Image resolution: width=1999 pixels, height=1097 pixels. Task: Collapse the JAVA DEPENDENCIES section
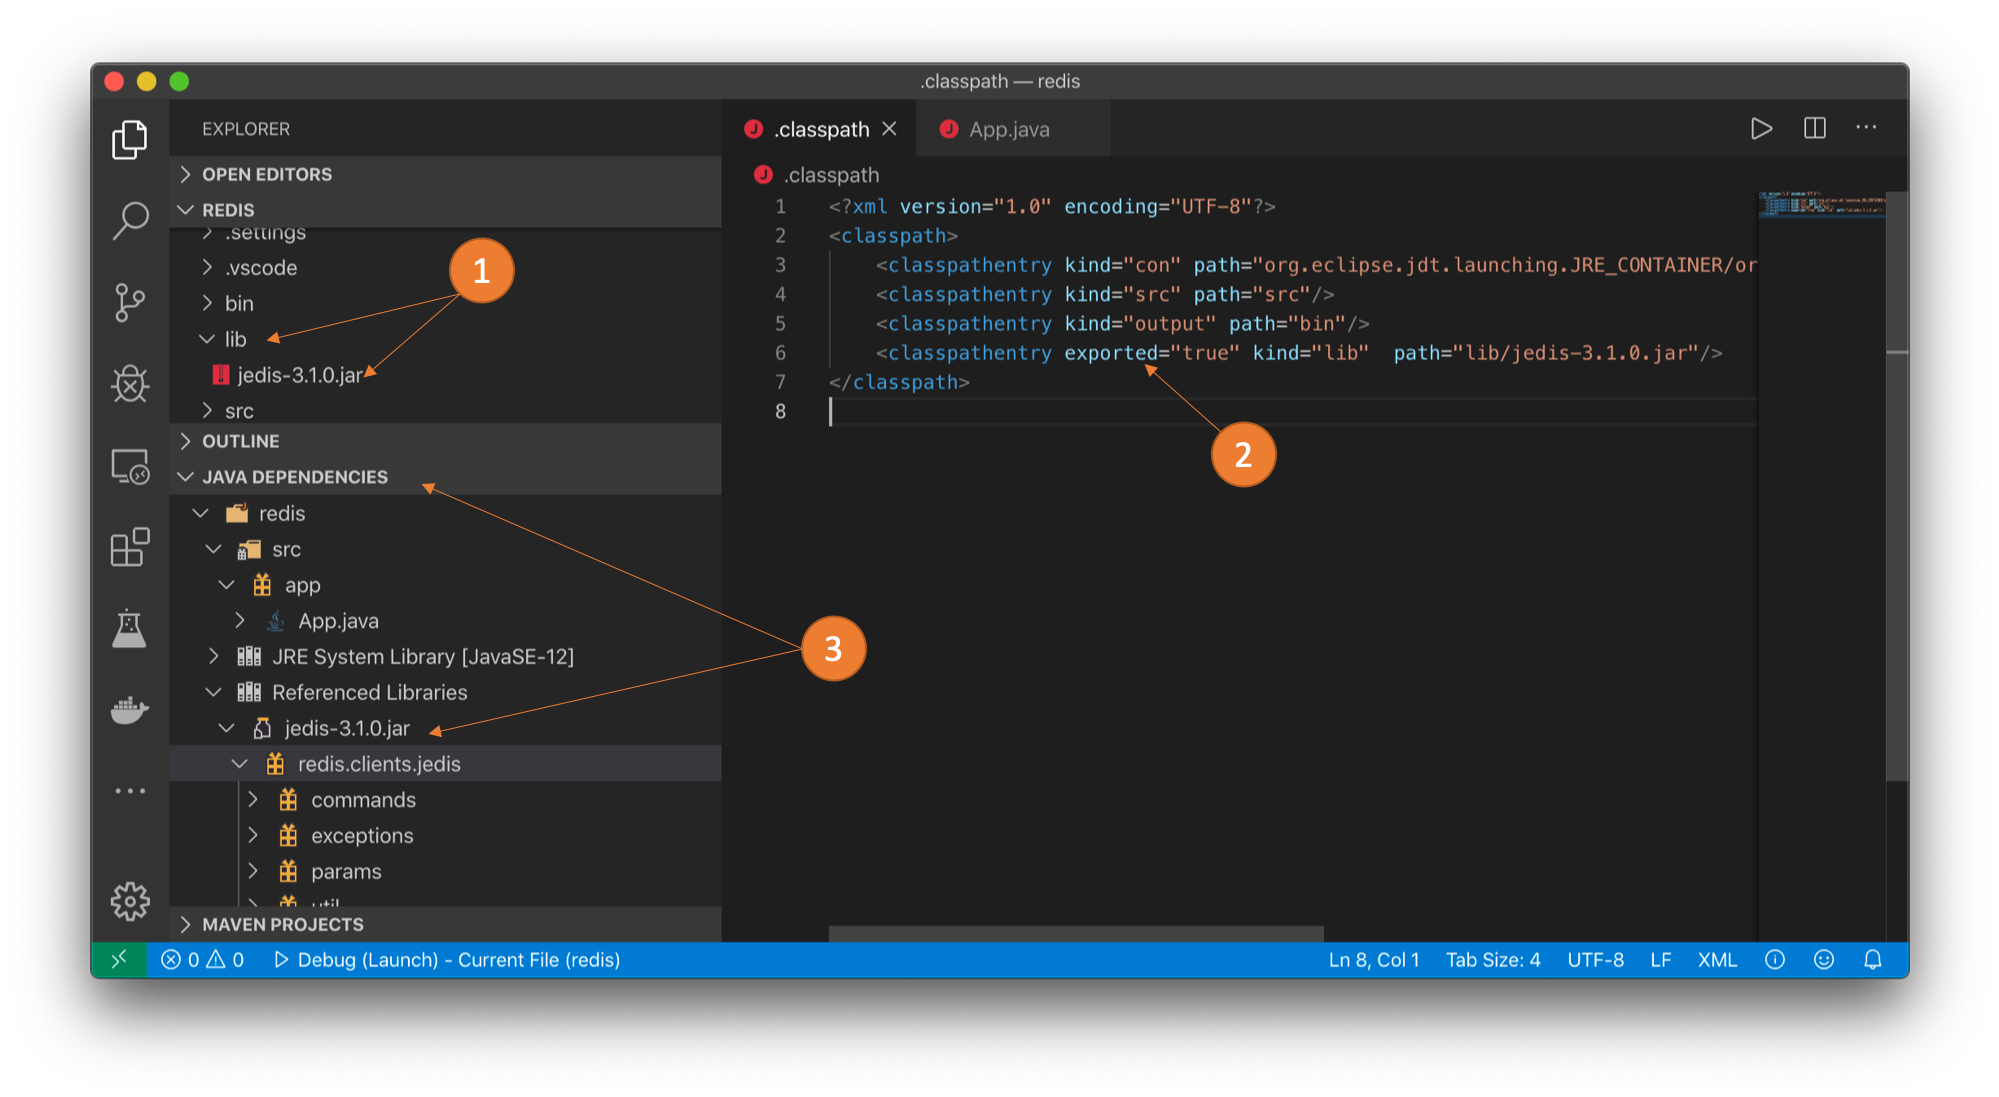pos(294,477)
